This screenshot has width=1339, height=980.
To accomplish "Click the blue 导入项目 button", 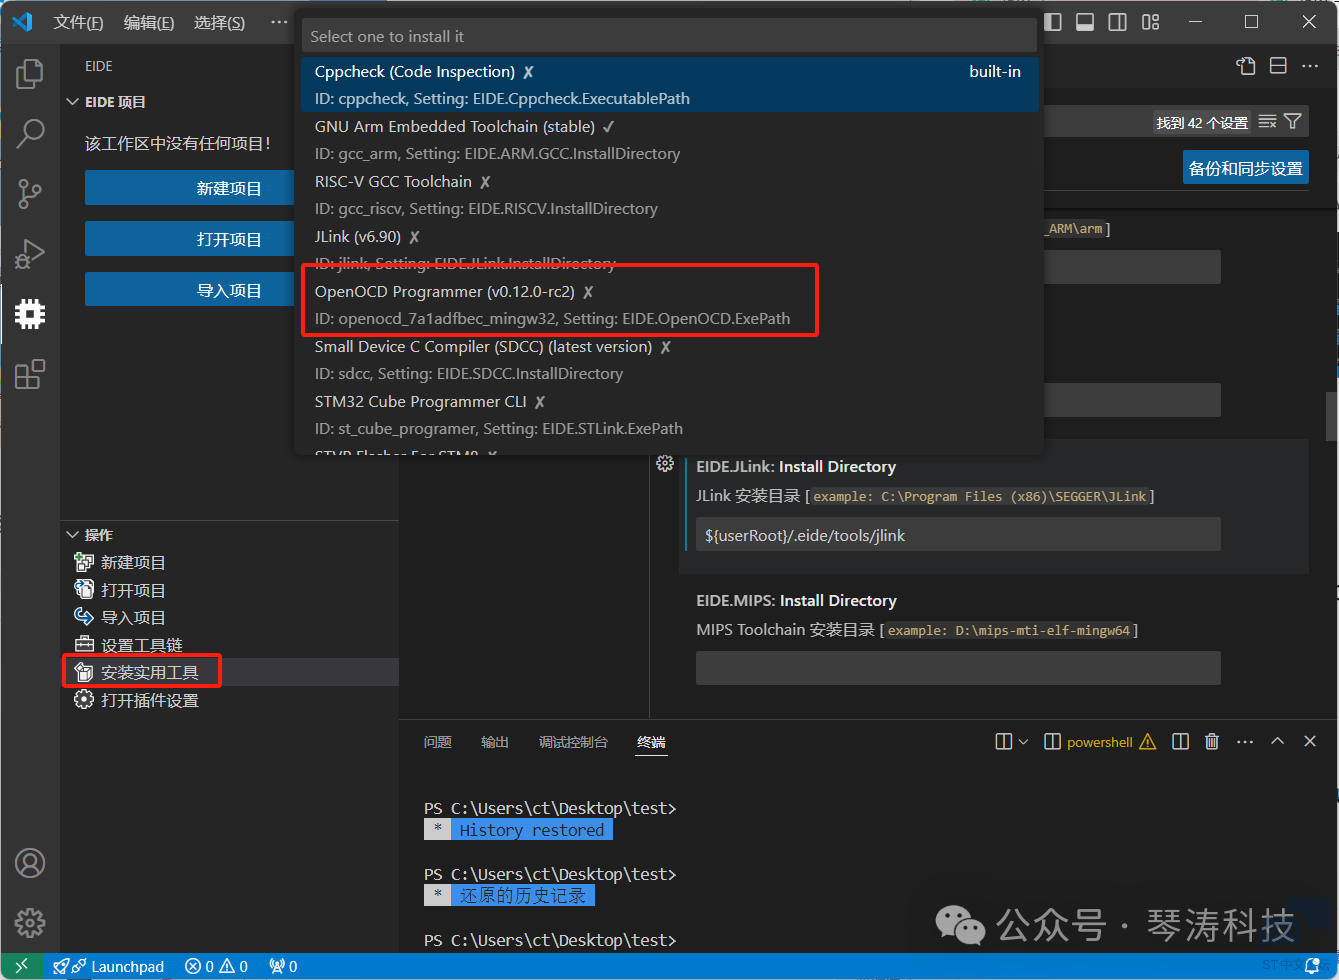I will (189, 290).
